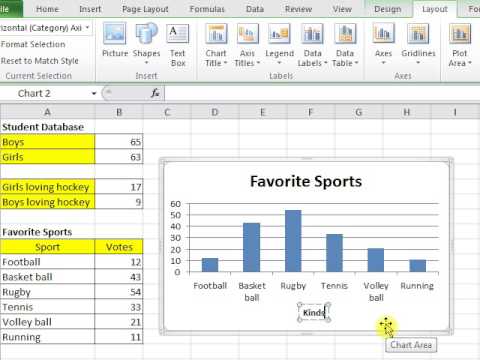Click the Football bar in chart
480x360 pixels.
click(210, 265)
